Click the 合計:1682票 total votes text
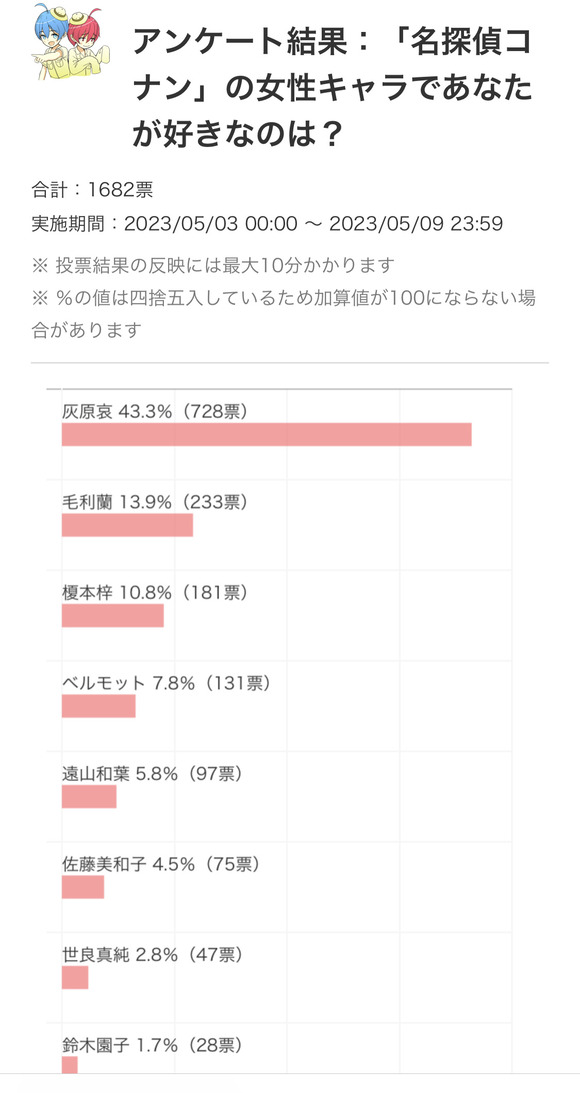This screenshot has width=580, height=1093. click(x=92, y=189)
